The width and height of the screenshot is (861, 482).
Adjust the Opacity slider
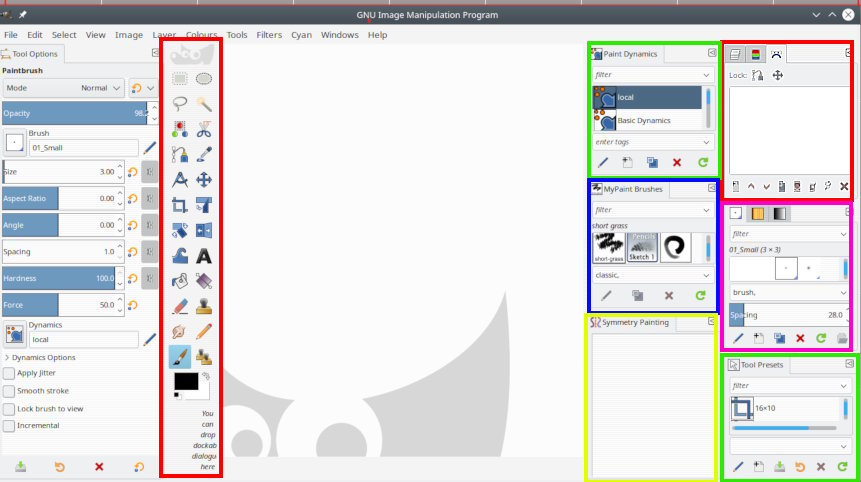76,113
